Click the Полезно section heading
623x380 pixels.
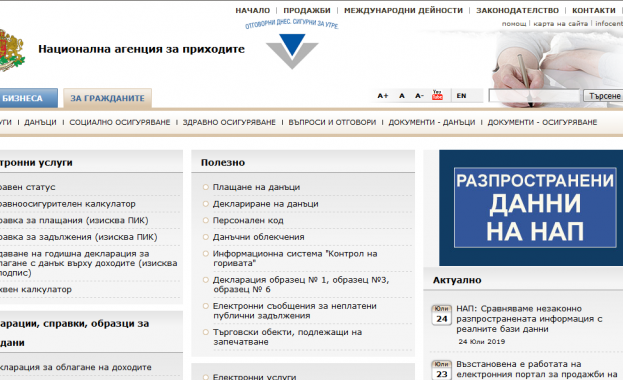(x=223, y=163)
